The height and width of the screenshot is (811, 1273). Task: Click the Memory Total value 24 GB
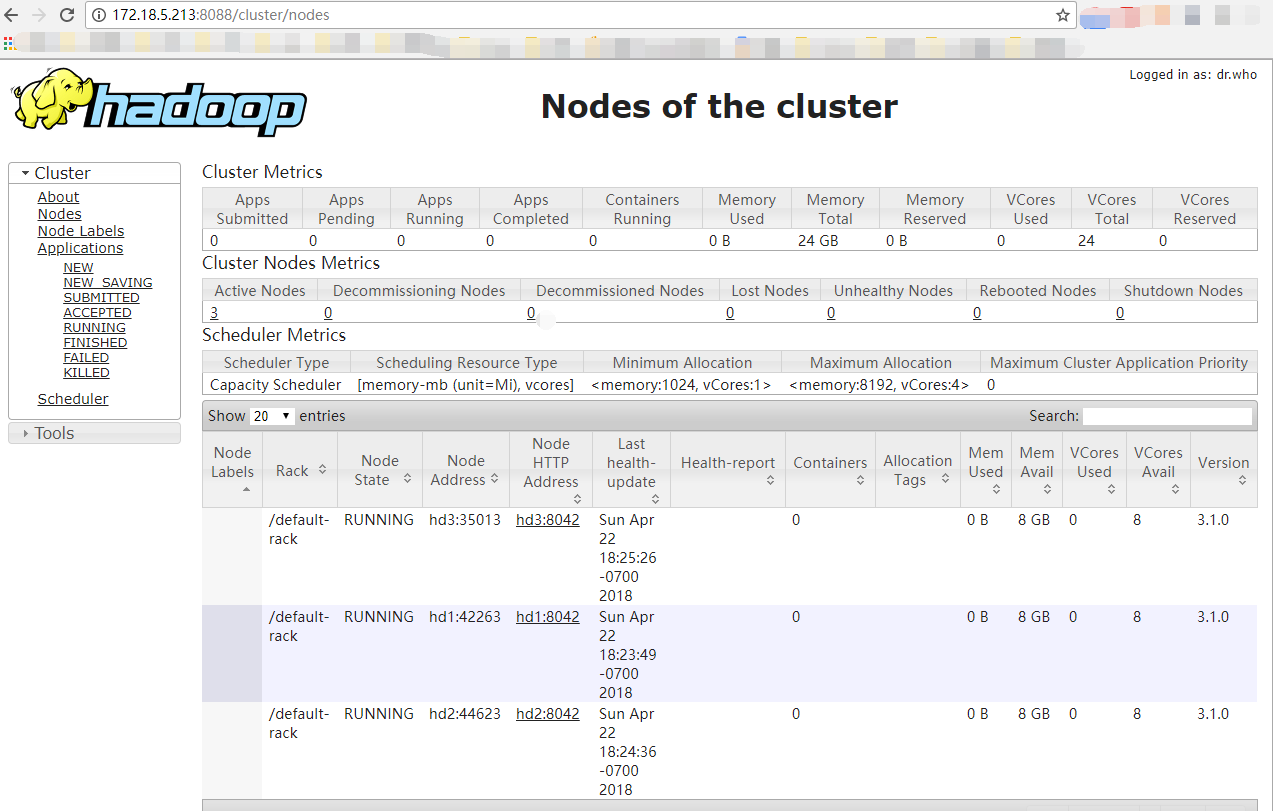point(818,241)
